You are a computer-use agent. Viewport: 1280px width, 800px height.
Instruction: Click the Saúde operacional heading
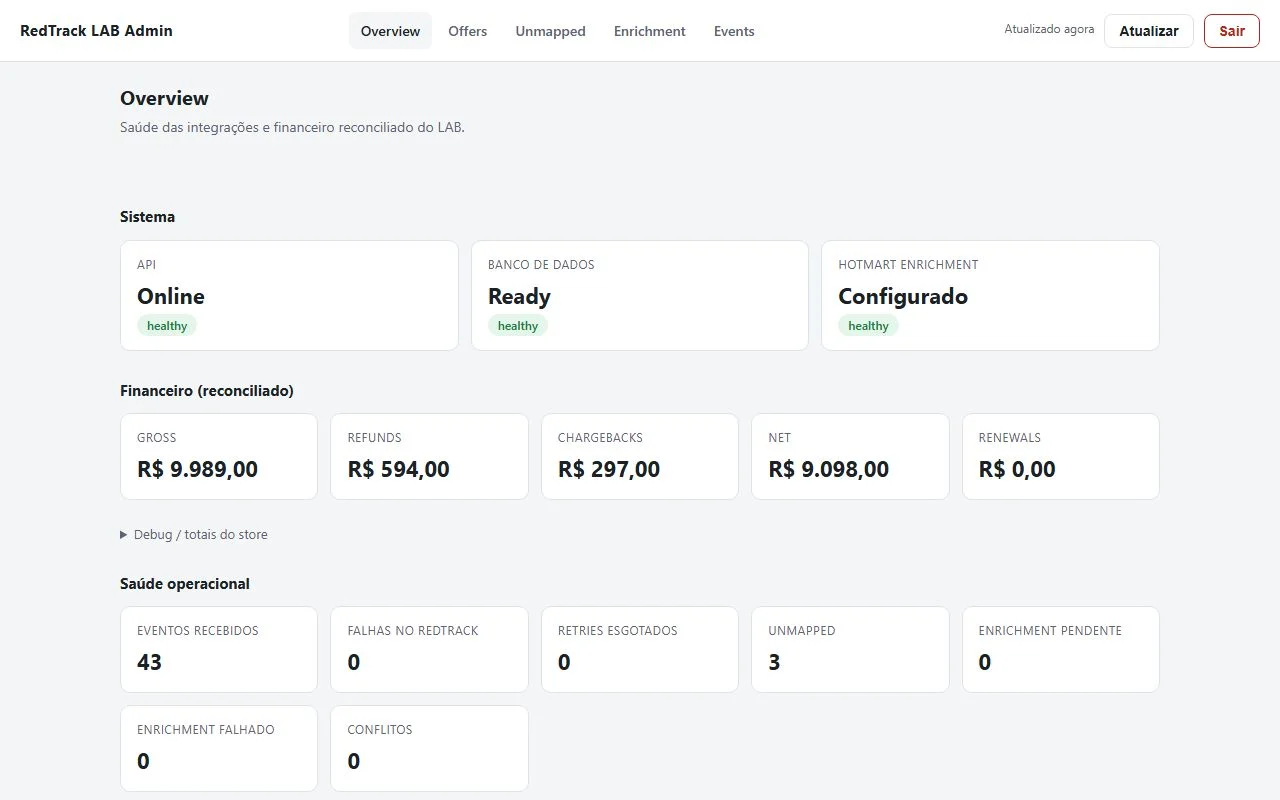[185, 584]
